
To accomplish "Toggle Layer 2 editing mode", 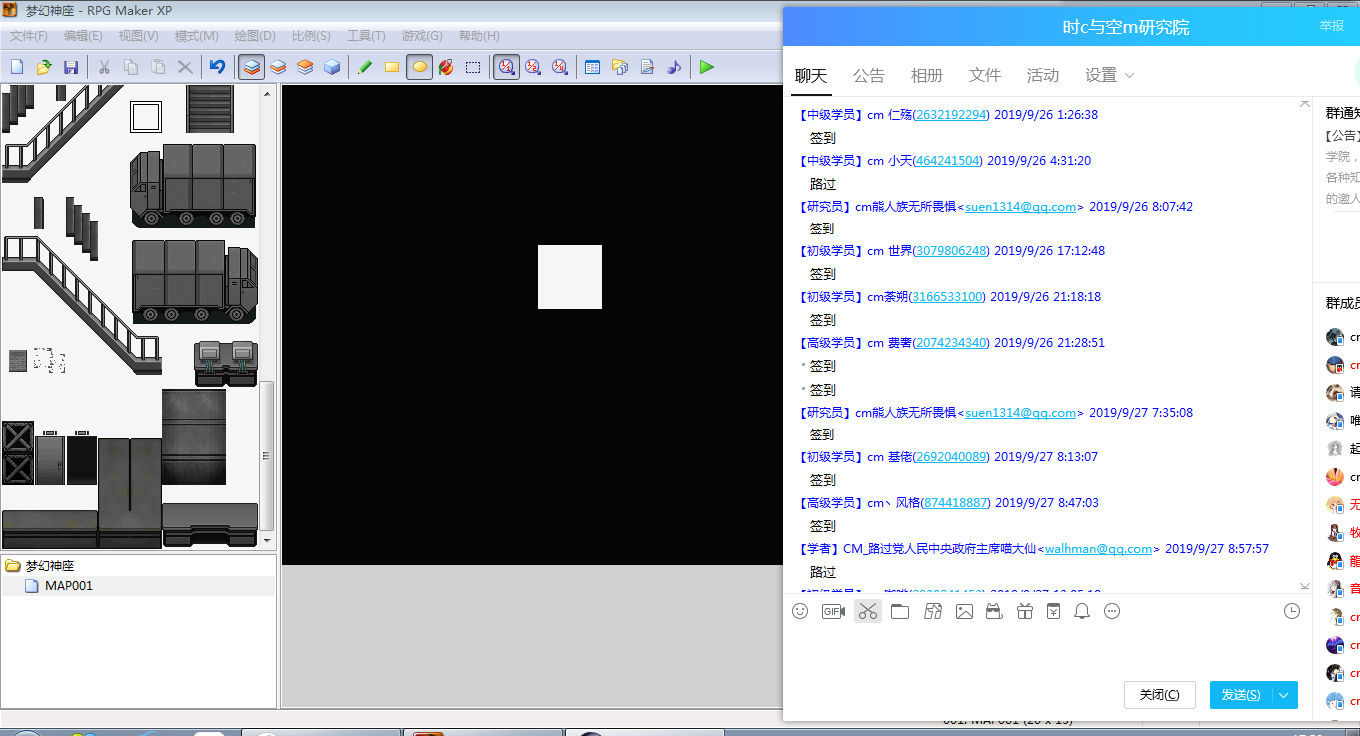I will click(278, 67).
